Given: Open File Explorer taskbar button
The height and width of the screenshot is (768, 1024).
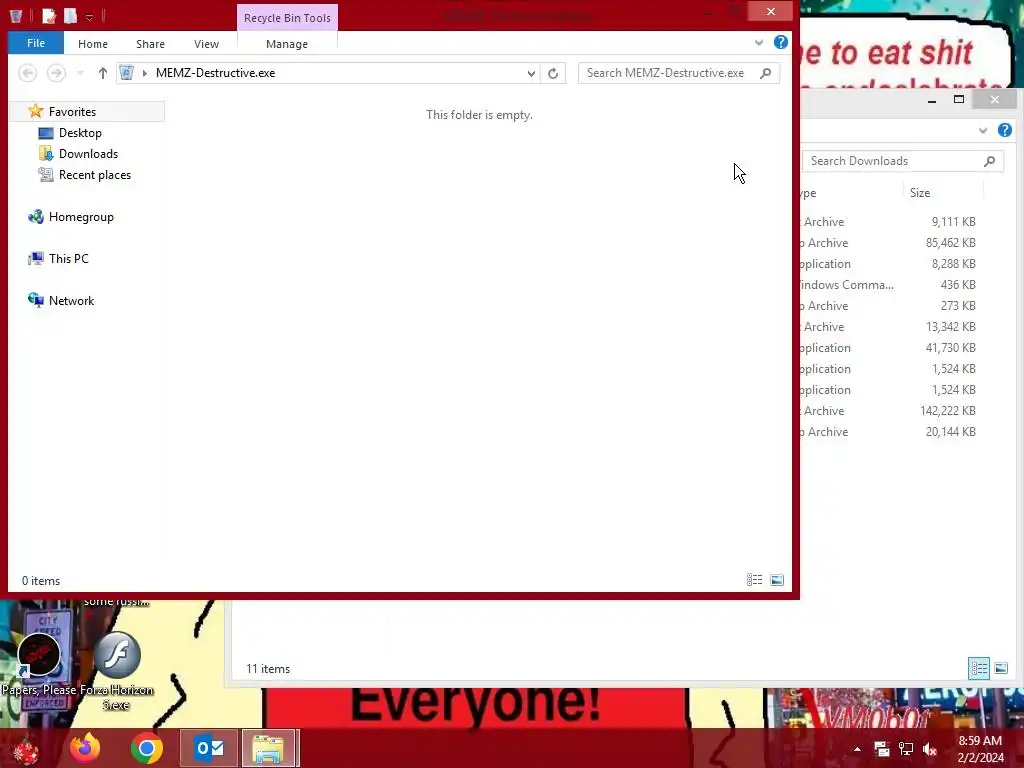Looking at the screenshot, I should [270, 748].
